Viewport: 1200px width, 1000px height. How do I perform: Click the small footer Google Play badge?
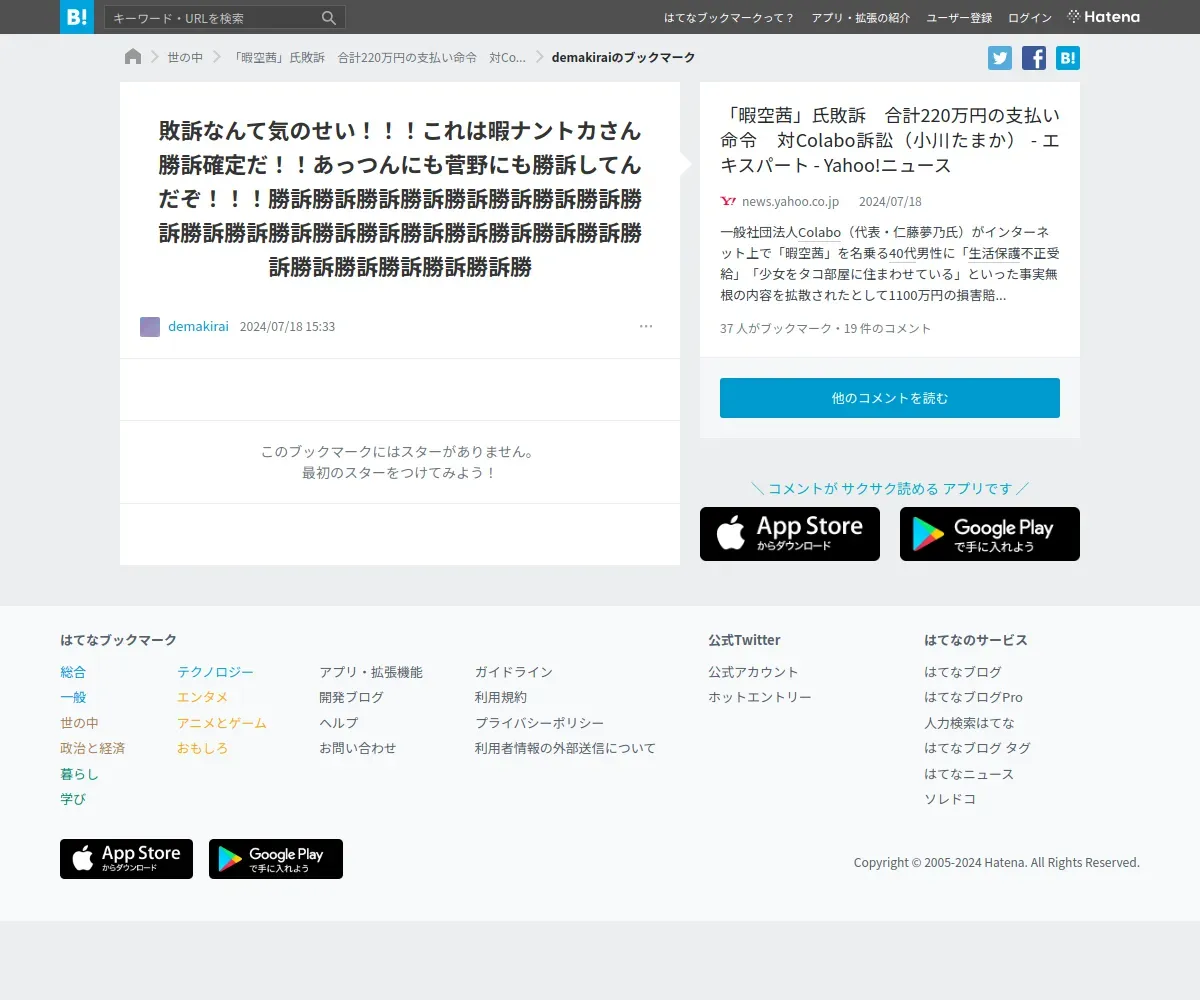[276, 859]
